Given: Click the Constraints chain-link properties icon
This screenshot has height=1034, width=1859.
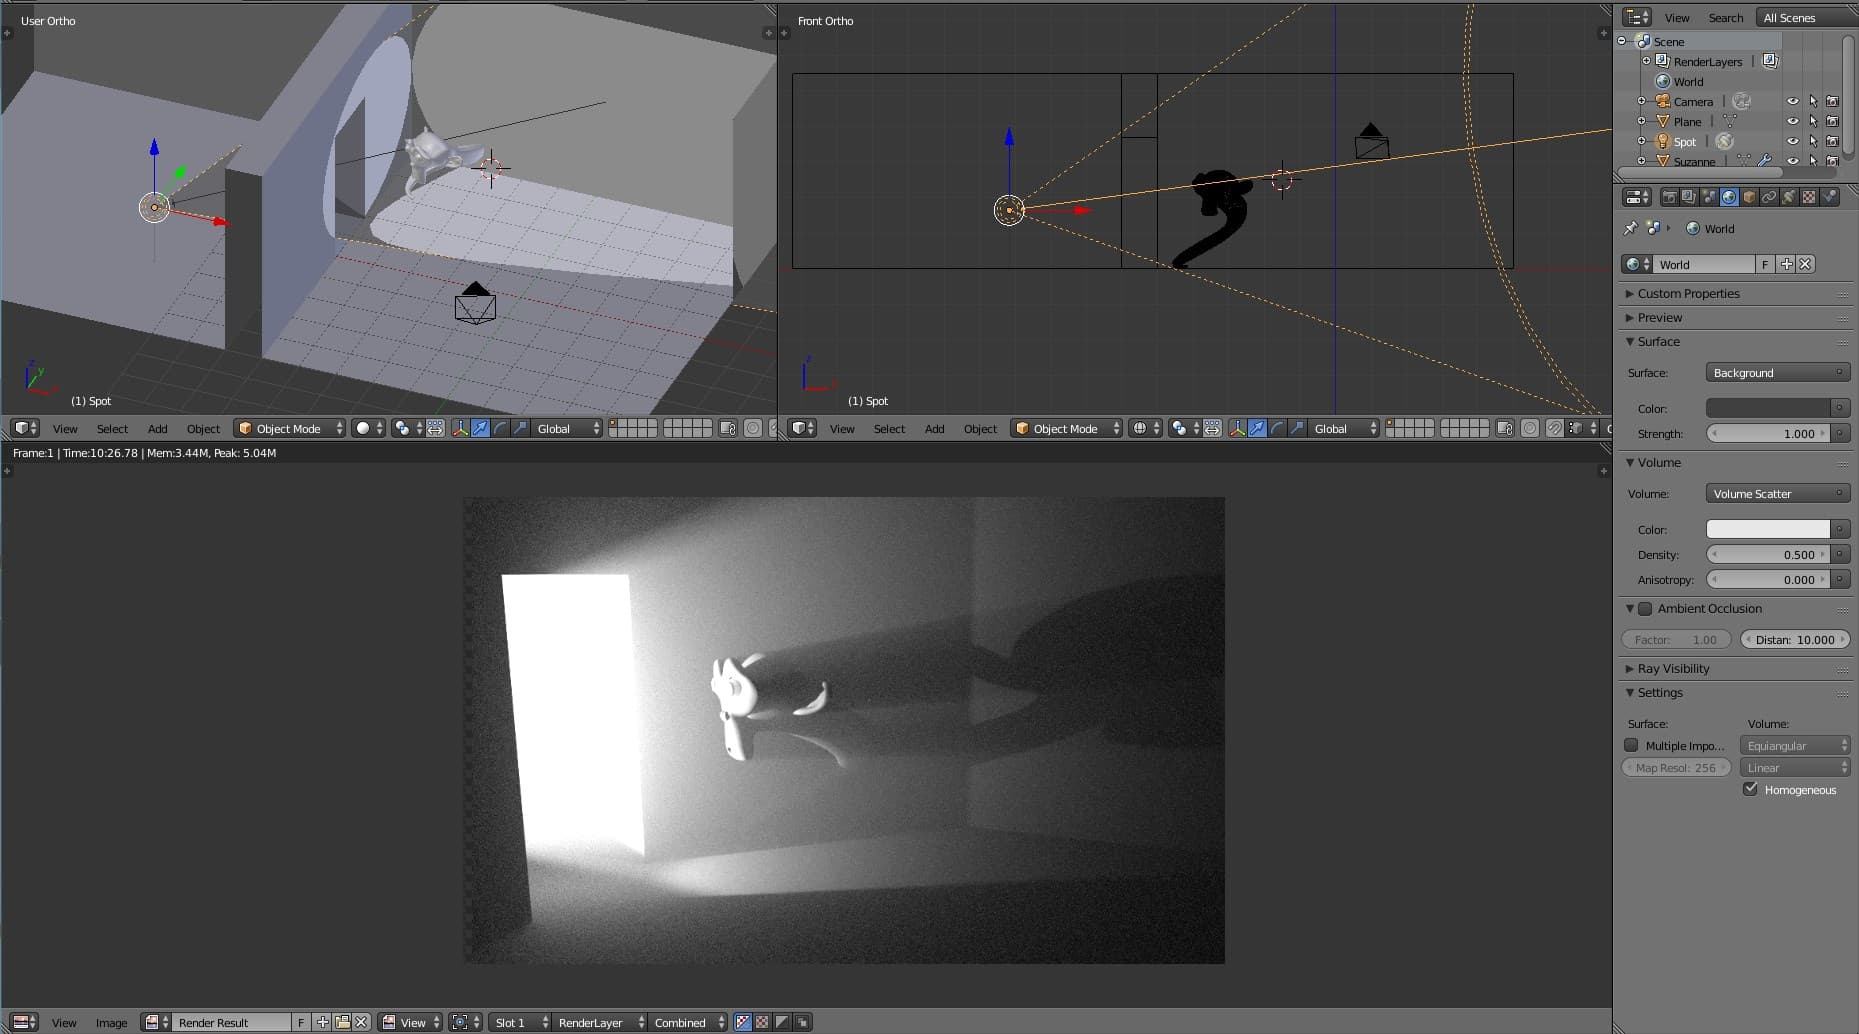Looking at the screenshot, I should (x=1769, y=197).
